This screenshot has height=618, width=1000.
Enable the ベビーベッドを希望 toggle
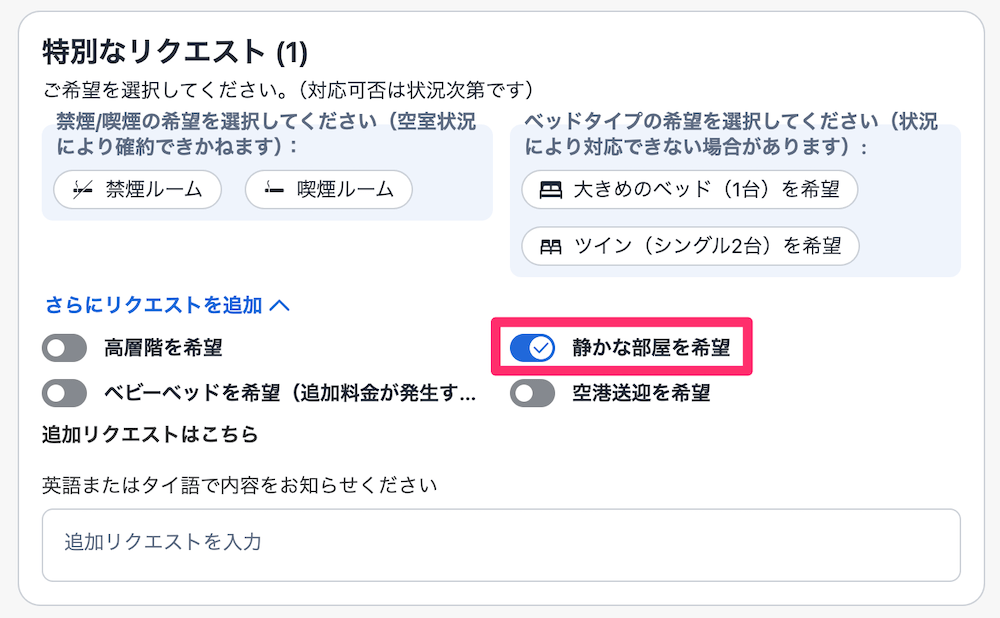pyautogui.click(x=65, y=393)
